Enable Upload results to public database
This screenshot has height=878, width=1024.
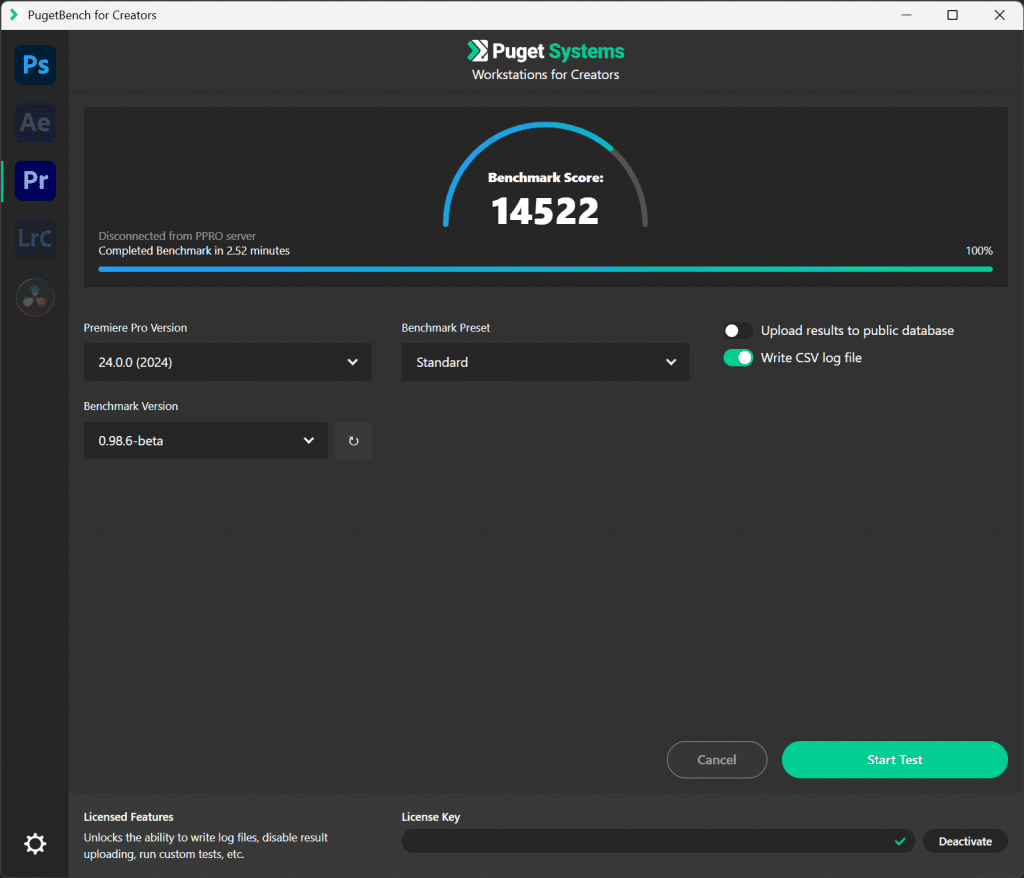click(738, 331)
